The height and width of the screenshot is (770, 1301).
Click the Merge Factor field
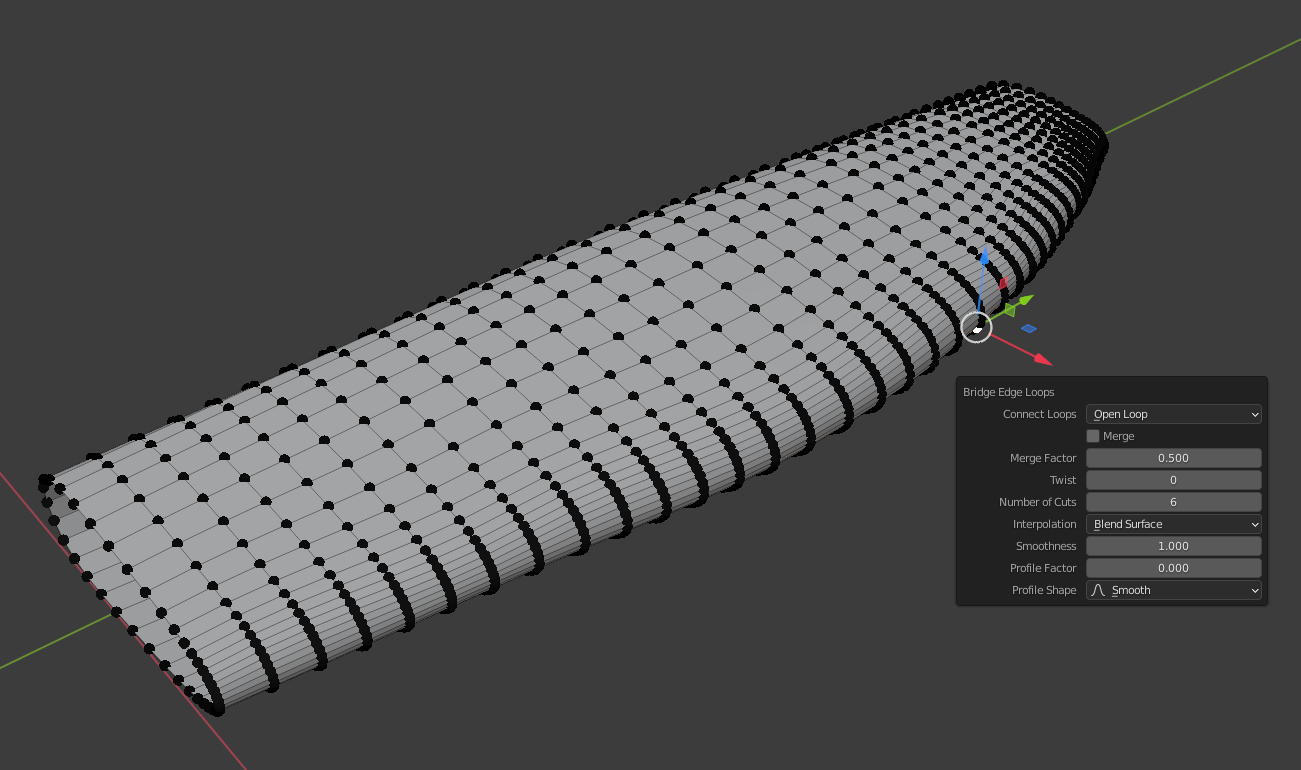(x=1174, y=458)
